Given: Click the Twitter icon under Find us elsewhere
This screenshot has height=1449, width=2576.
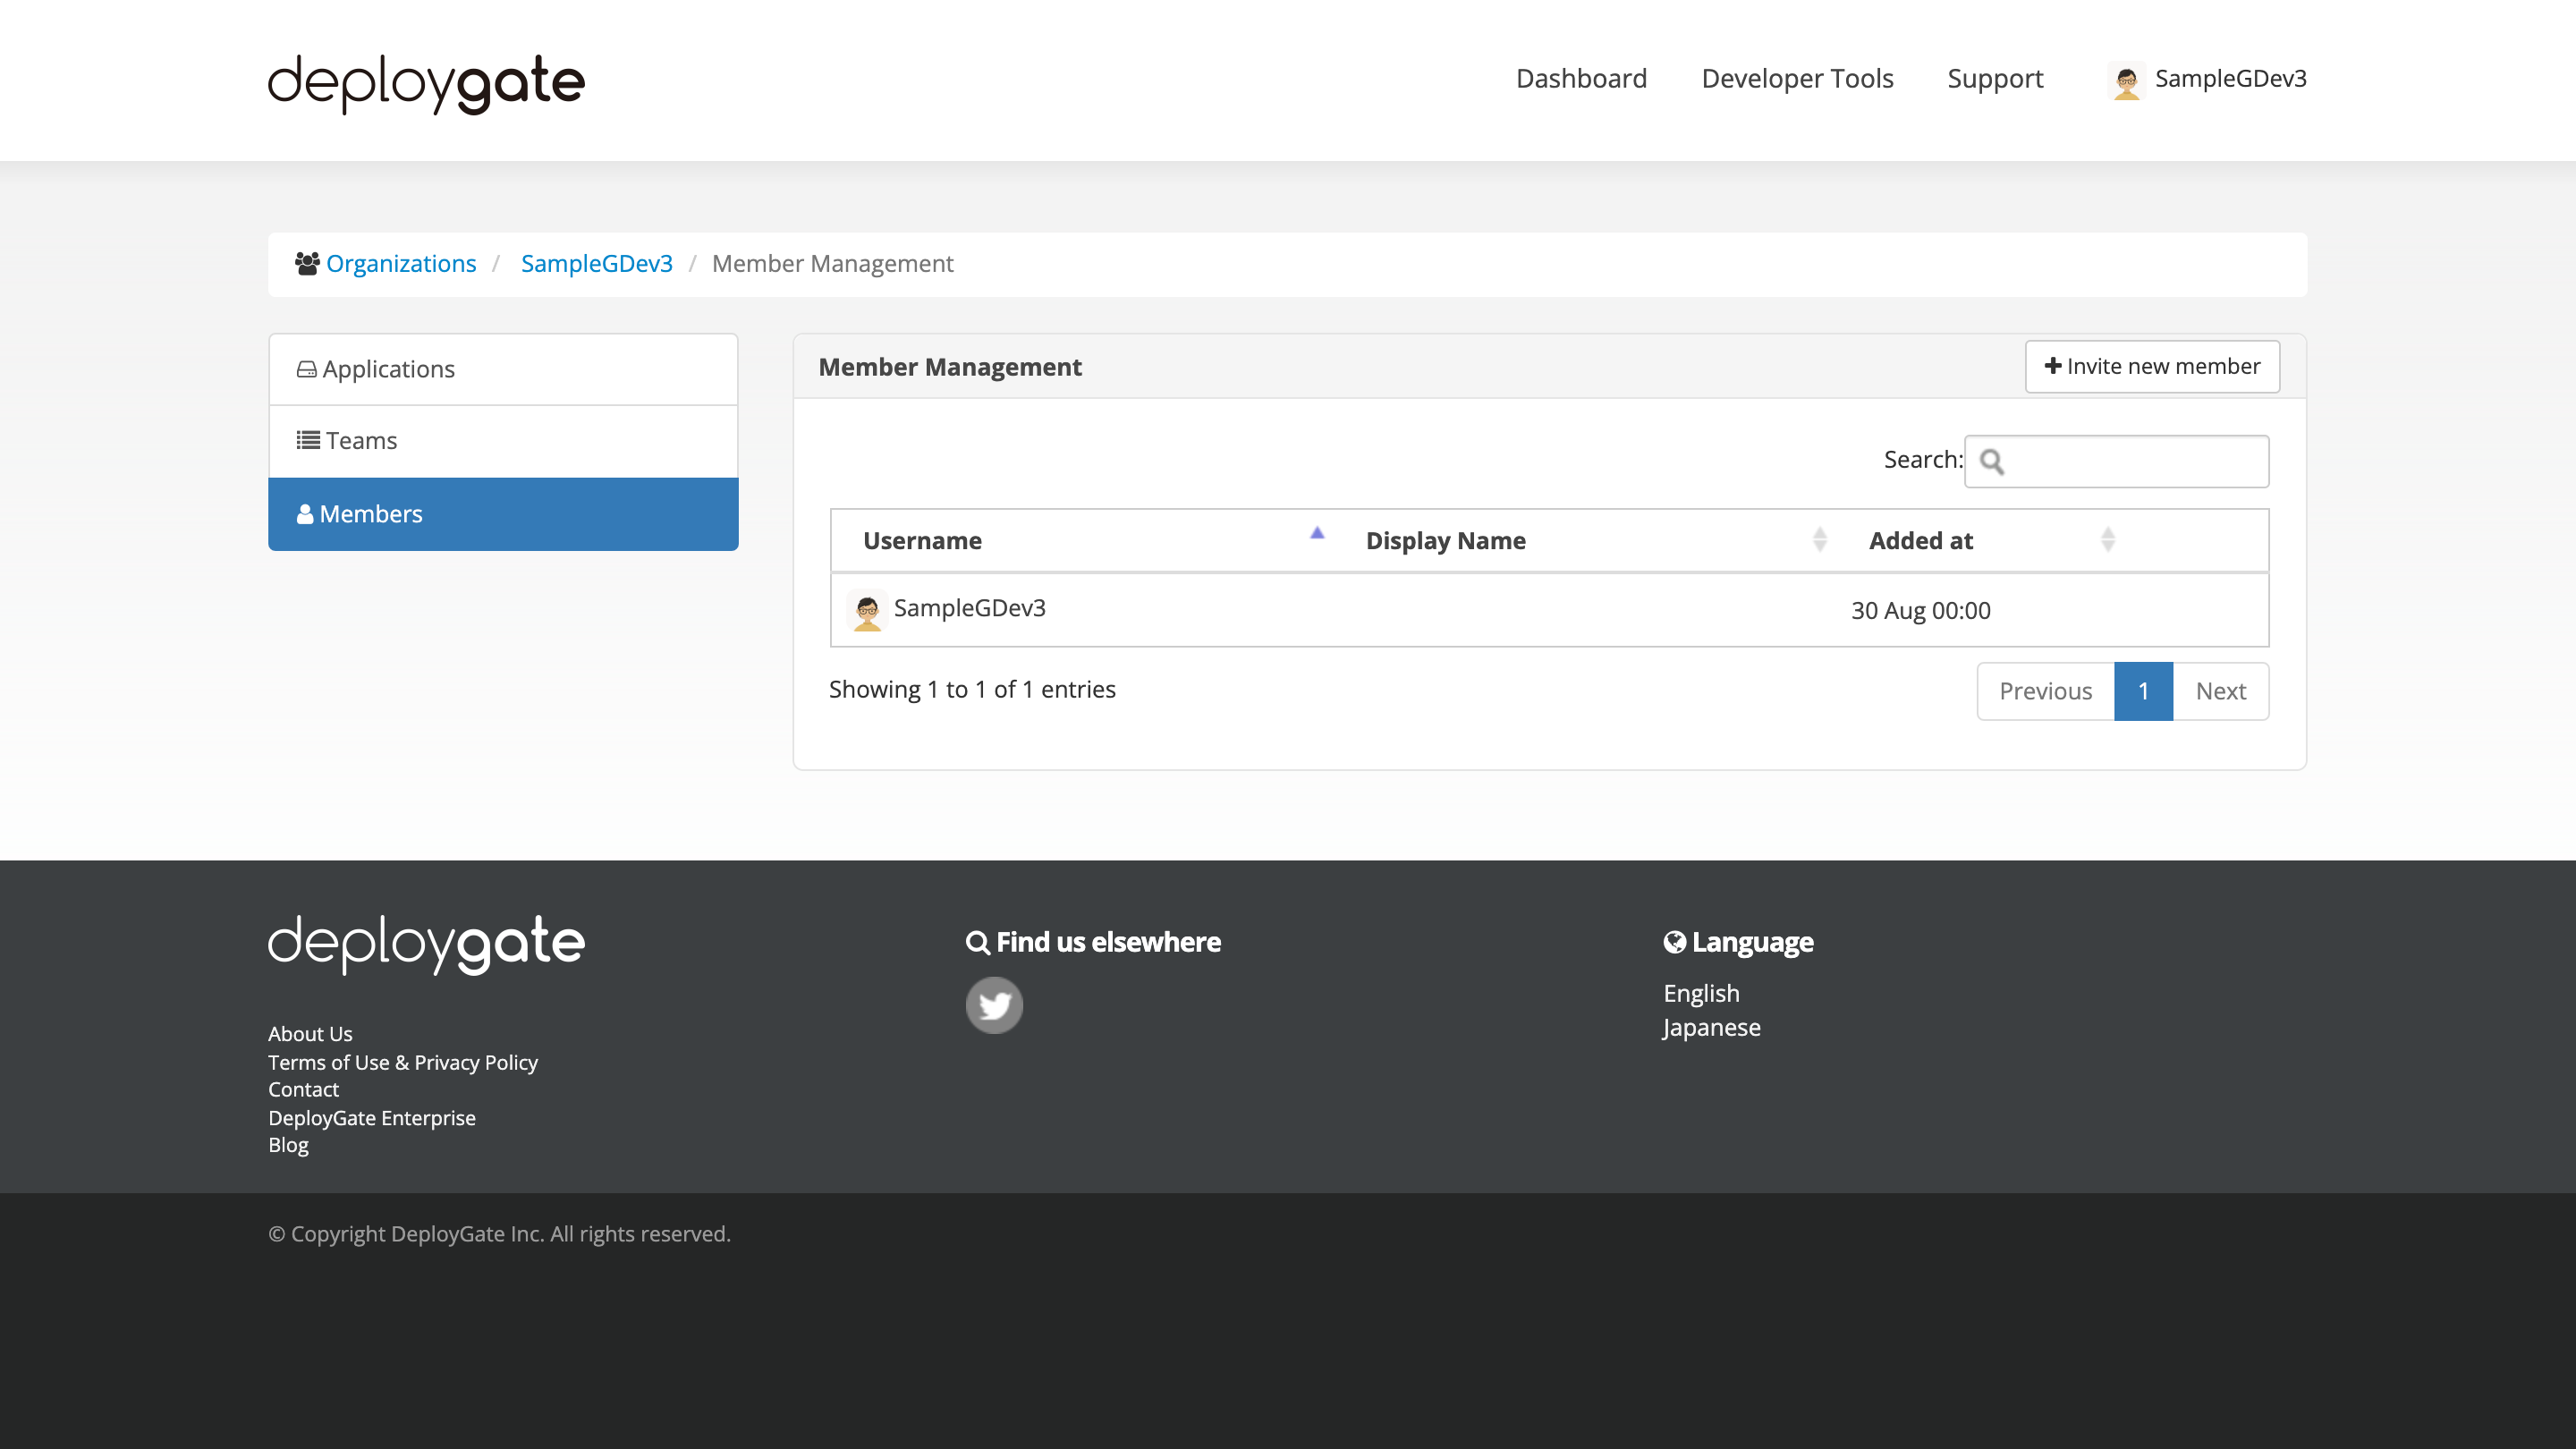Looking at the screenshot, I should (994, 1004).
